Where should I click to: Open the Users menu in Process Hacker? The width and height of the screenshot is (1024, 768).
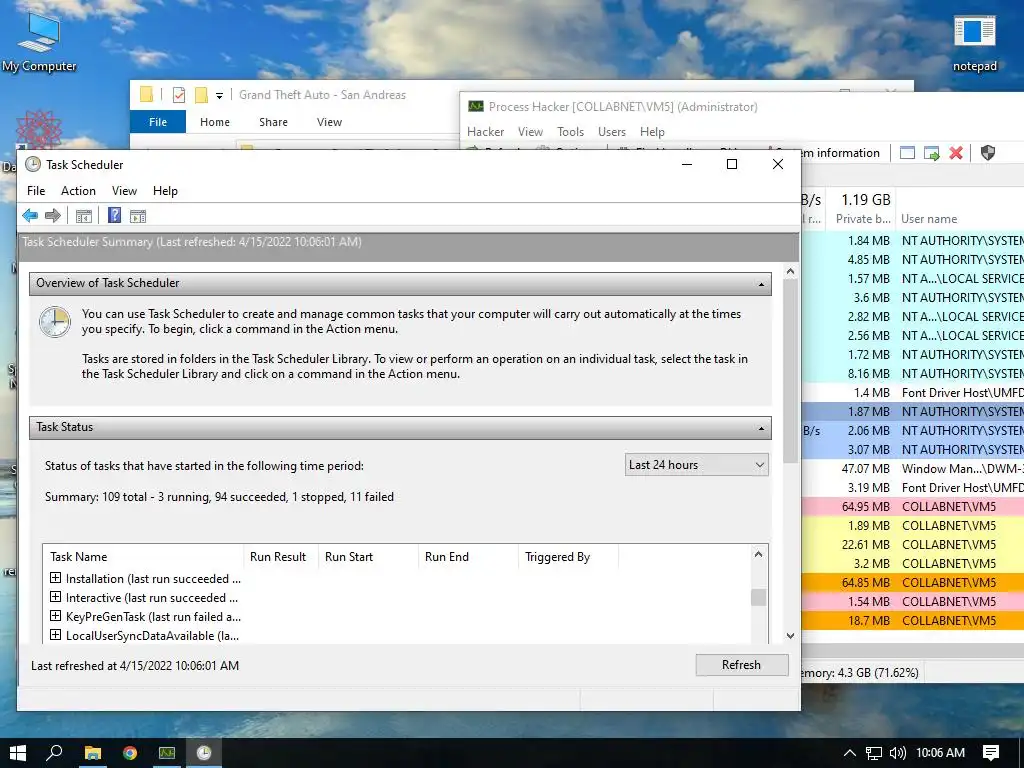pyautogui.click(x=612, y=132)
